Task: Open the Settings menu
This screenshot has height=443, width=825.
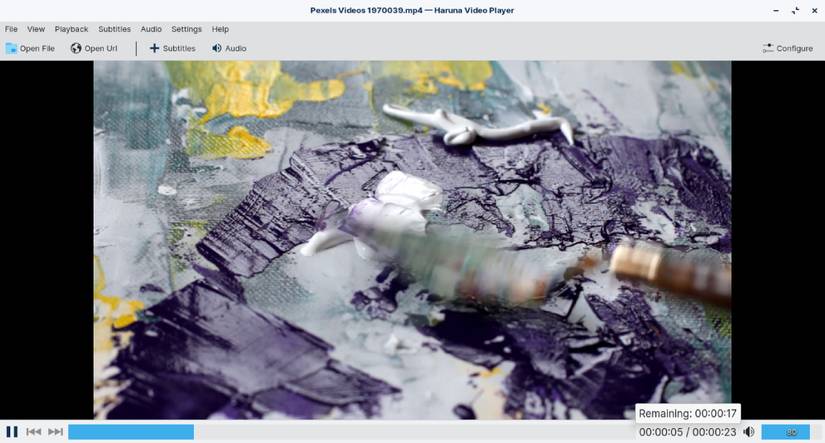Action: tap(186, 29)
